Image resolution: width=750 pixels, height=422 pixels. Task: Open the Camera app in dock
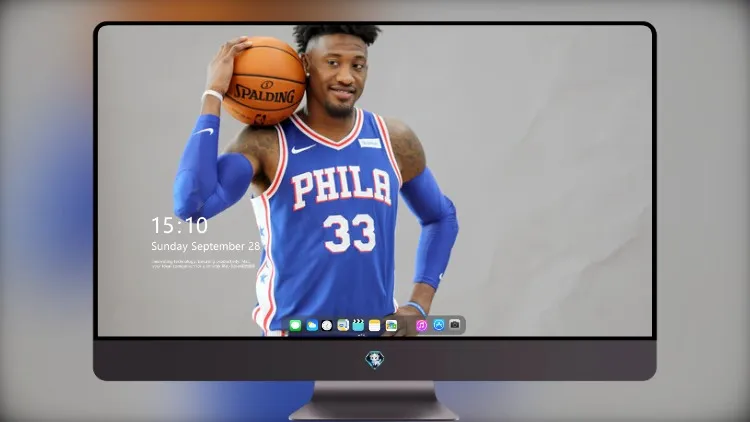pos(454,325)
